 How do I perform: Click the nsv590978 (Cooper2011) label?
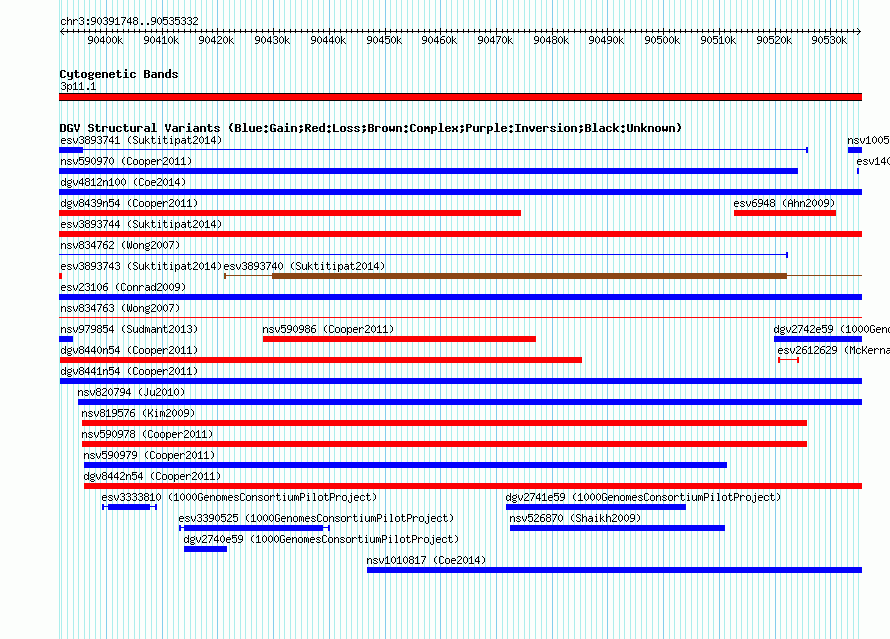[x=147, y=434]
